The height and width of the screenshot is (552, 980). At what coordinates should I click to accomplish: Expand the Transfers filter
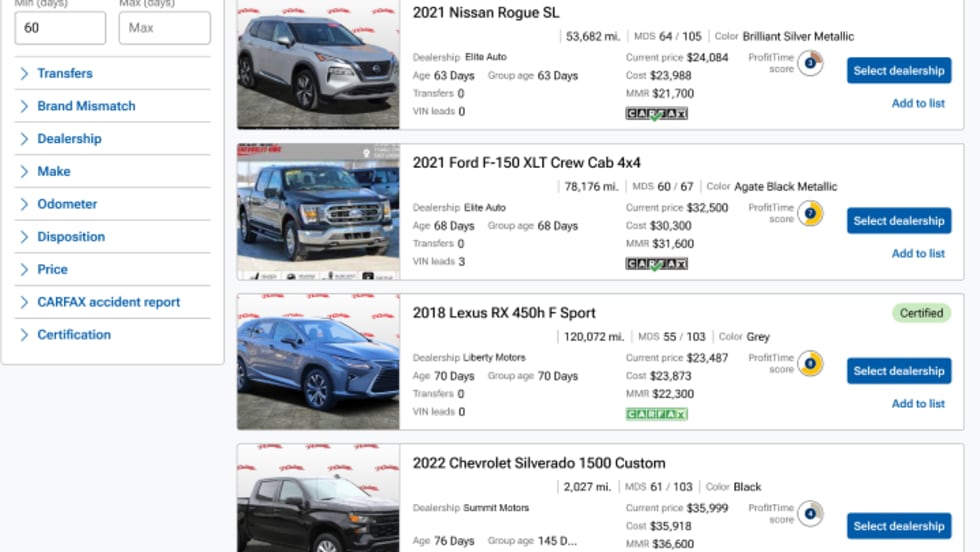(x=64, y=73)
